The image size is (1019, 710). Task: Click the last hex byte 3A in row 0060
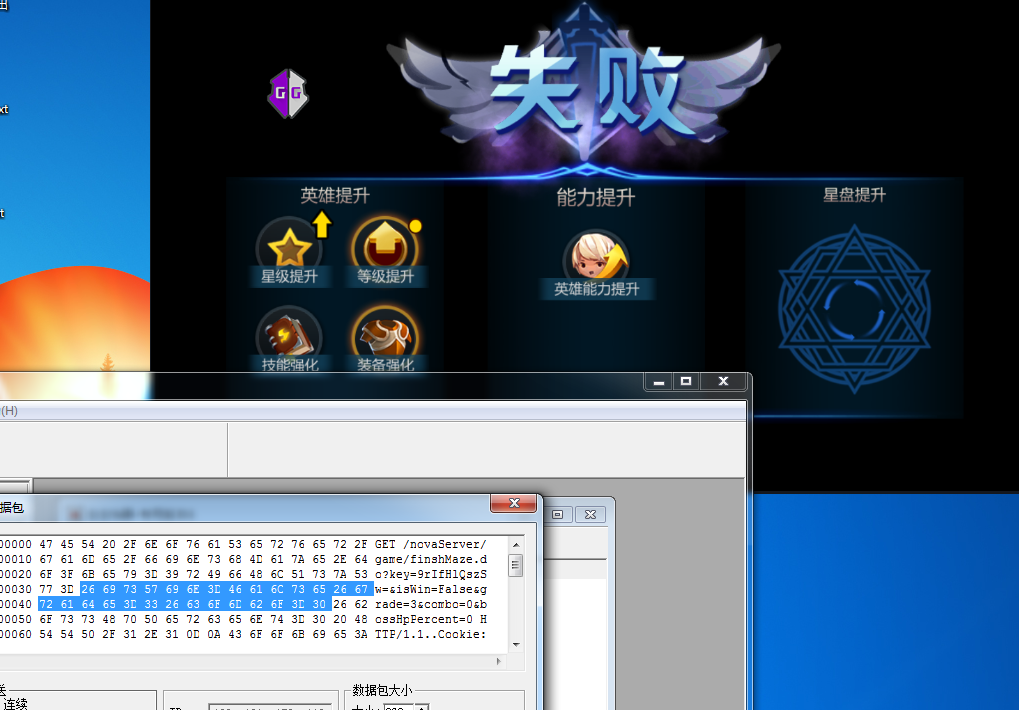[361, 634]
